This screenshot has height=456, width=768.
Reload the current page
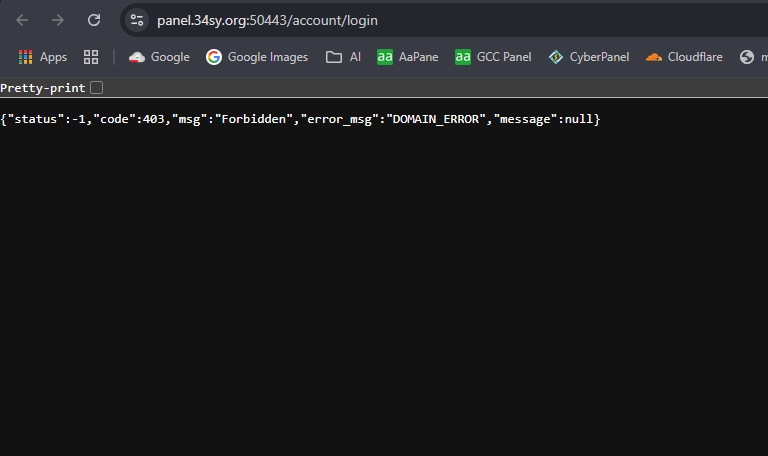click(94, 20)
